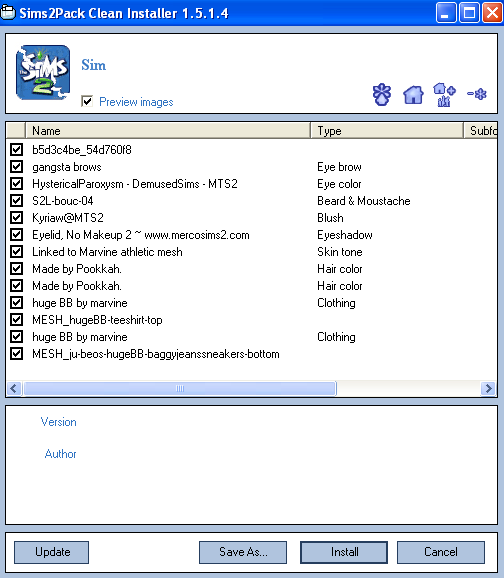The image size is (504, 578).
Task: Sort the list by Type column header
Action: 387,130
